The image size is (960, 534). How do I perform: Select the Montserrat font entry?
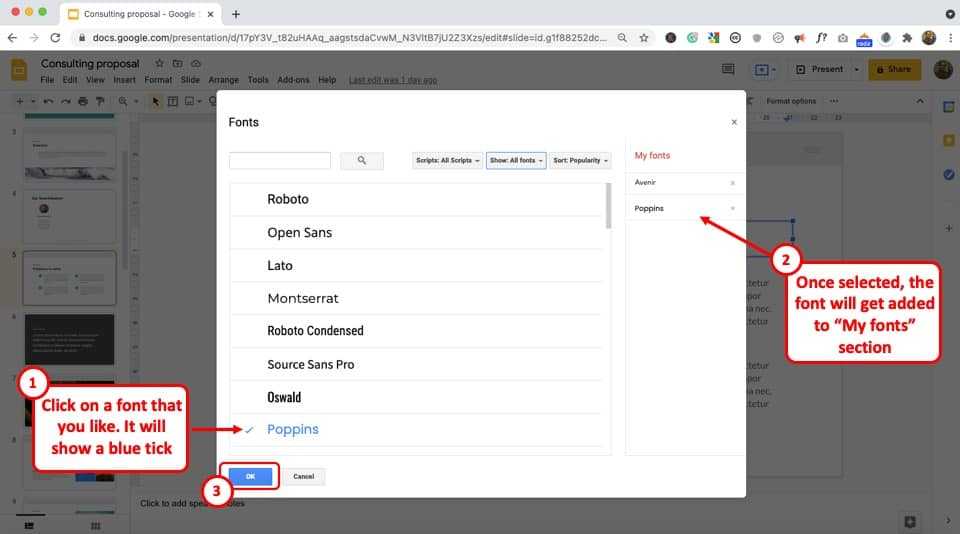click(303, 298)
